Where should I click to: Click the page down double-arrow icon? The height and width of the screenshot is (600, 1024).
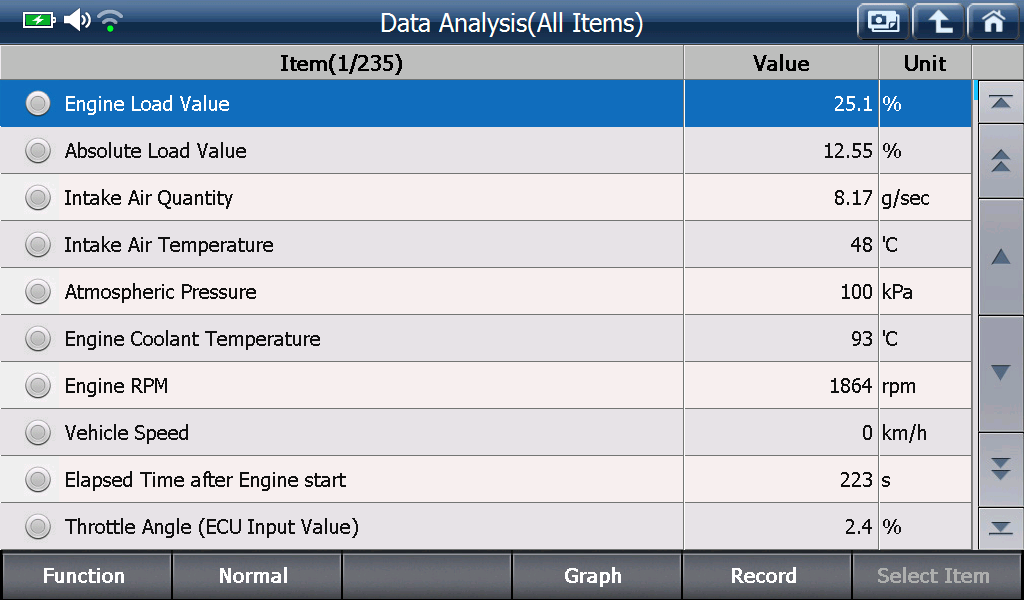(1000, 469)
